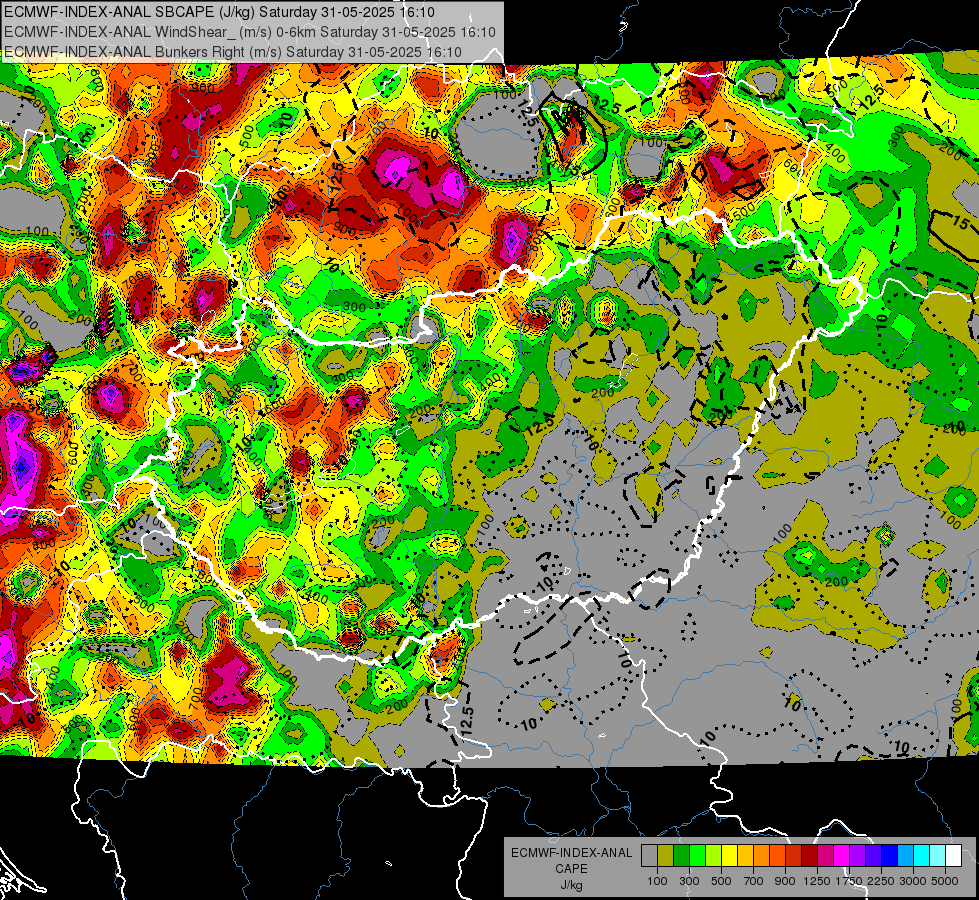
Task: Click the magenta swatch before tick 1750
Action: pyautogui.click(x=842, y=856)
